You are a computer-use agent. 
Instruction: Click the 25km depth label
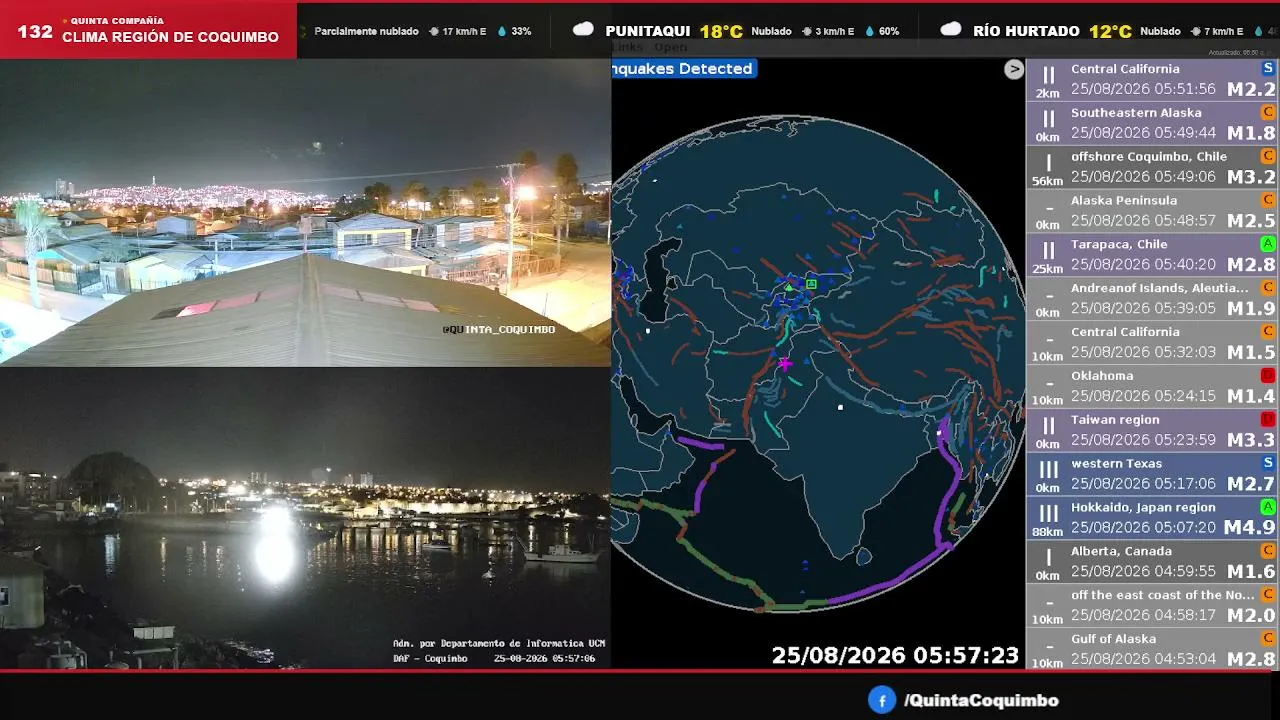point(1048,269)
